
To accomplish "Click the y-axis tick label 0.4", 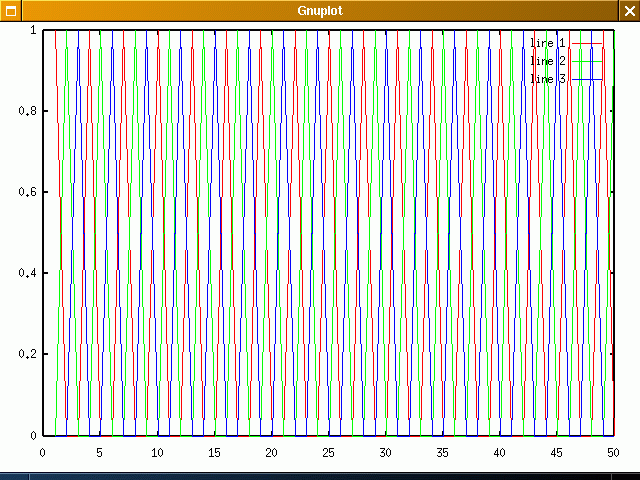I will coord(26,273).
